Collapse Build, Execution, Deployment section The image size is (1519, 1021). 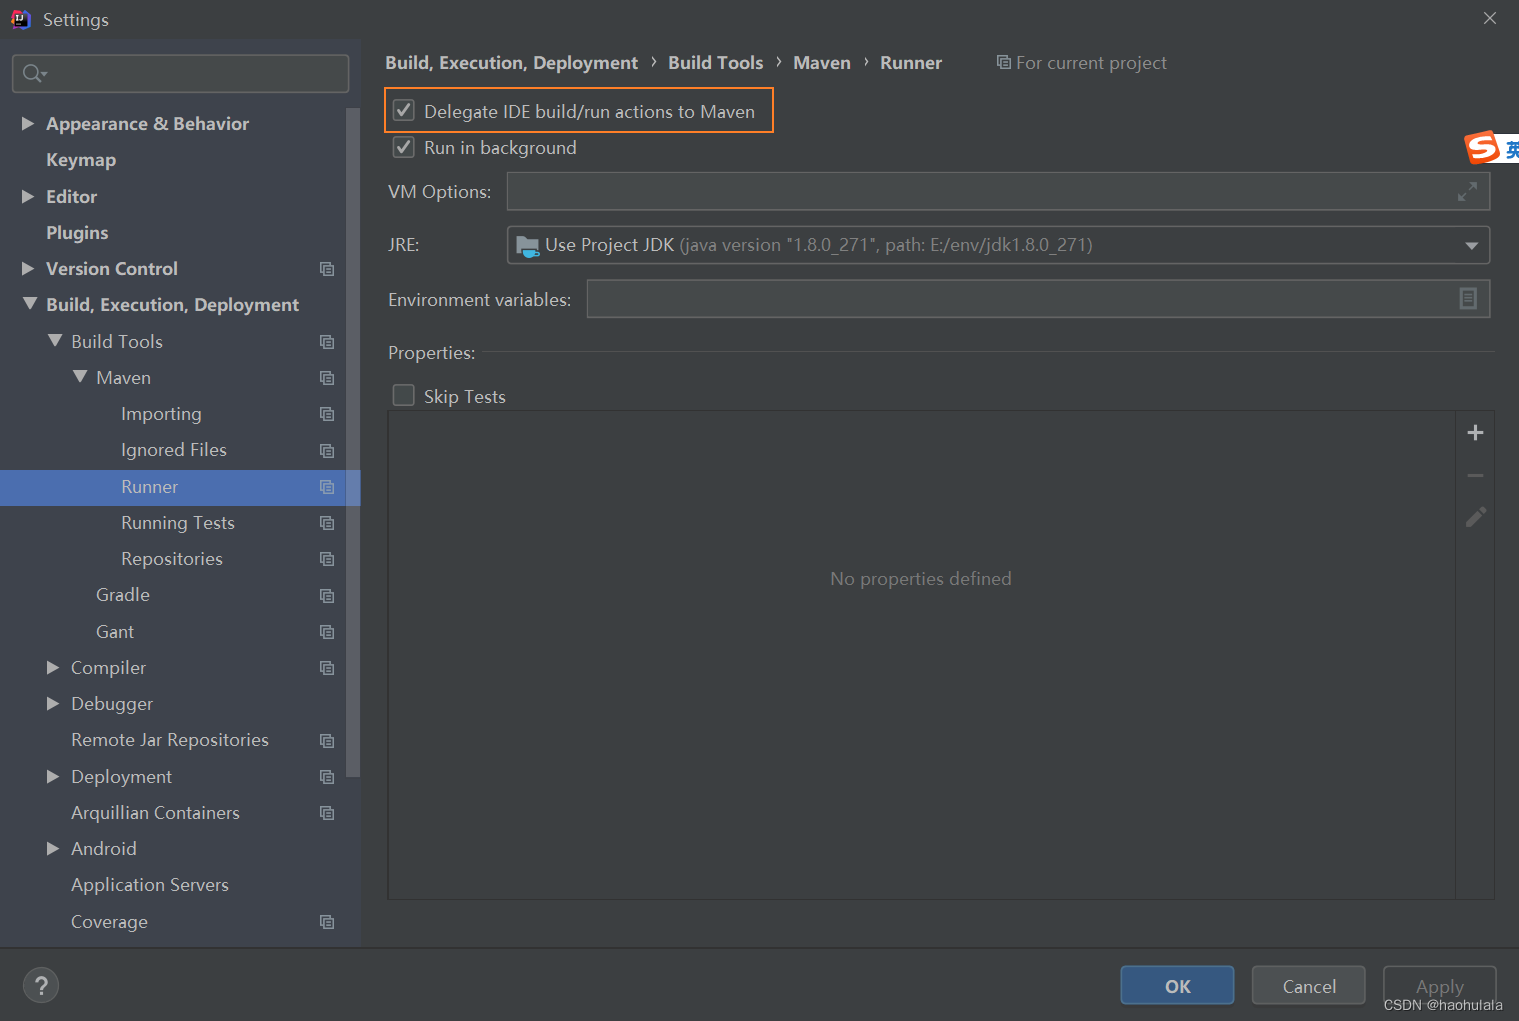tap(29, 304)
